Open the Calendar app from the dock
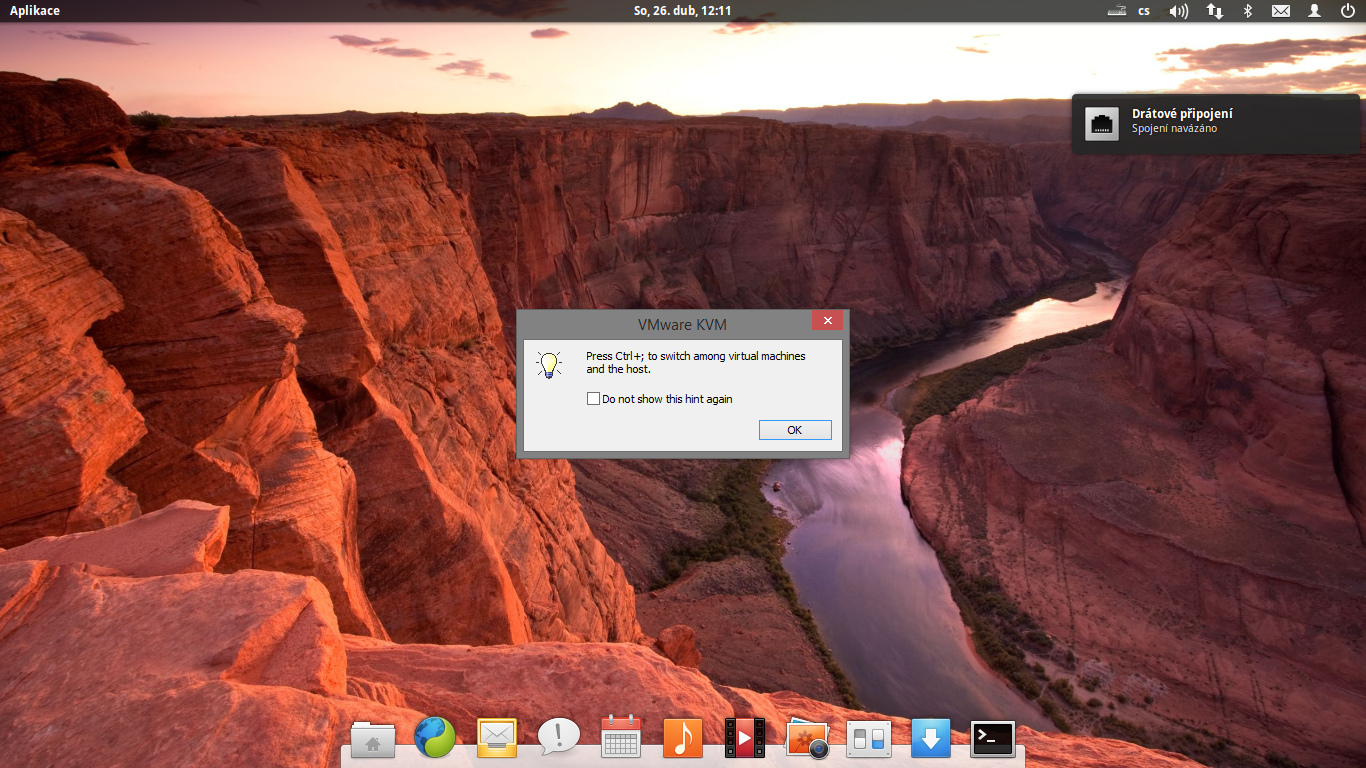This screenshot has width=1366, height=768. click(620, 737)
